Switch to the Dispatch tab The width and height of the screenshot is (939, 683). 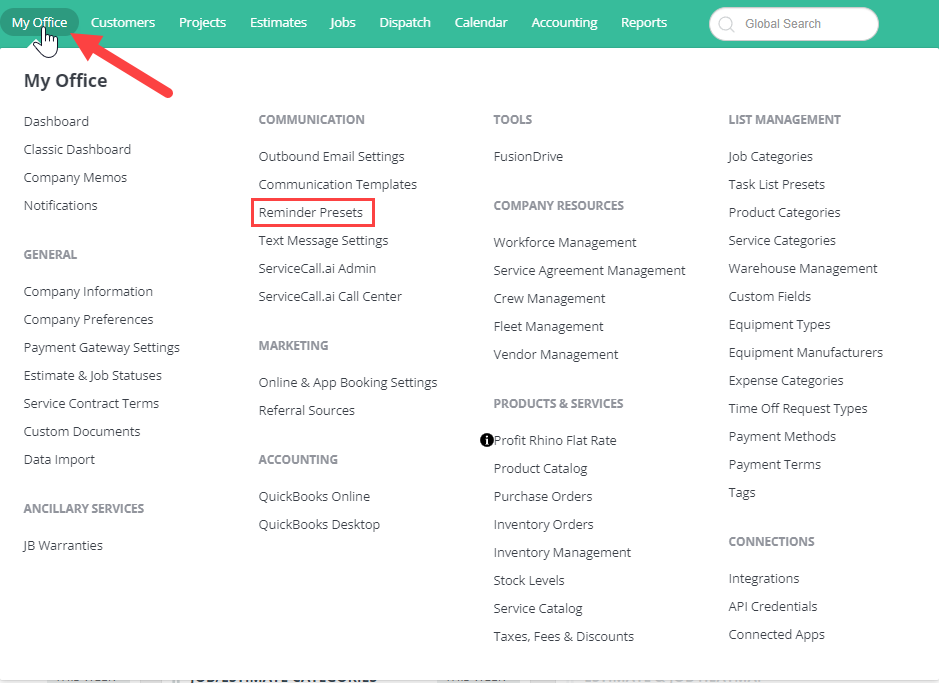coord(405,22)
